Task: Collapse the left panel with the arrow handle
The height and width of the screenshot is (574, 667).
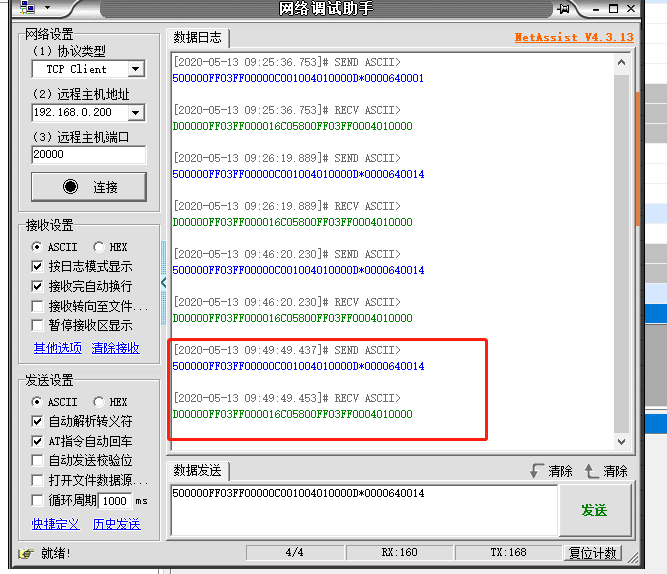Action: pos(164,282)
